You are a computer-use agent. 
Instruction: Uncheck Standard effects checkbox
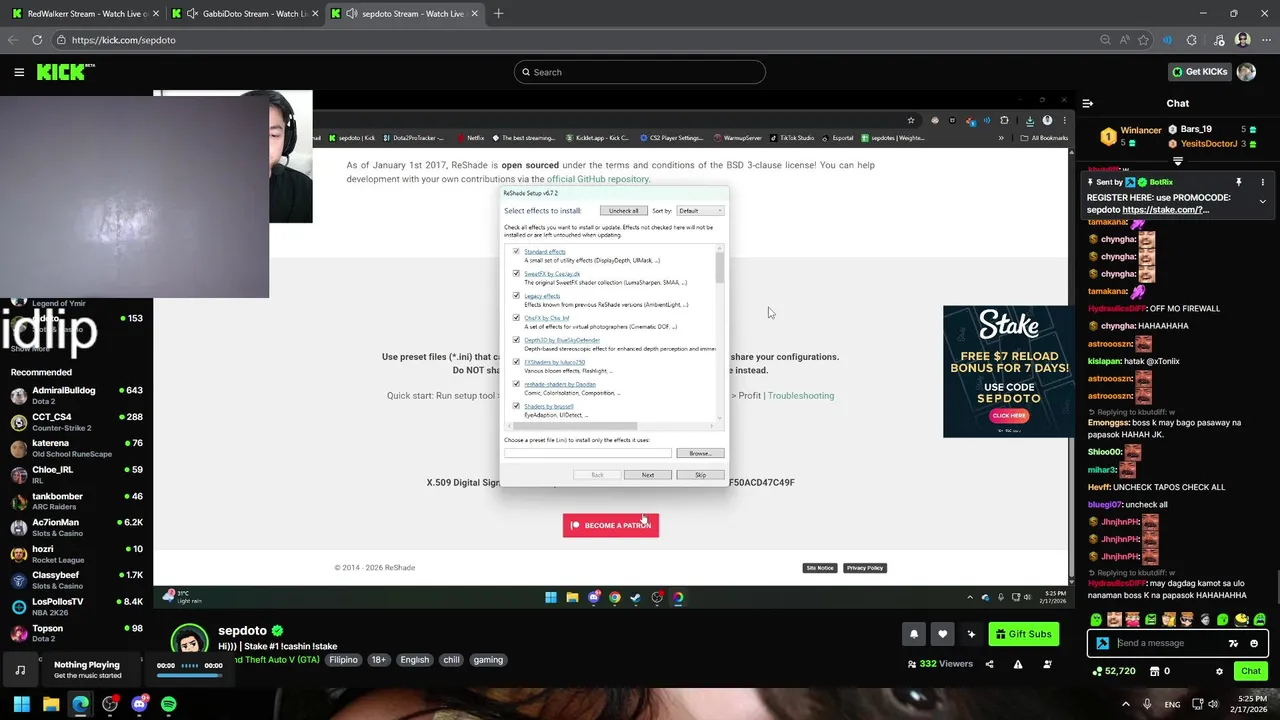(x=516, y=251)
